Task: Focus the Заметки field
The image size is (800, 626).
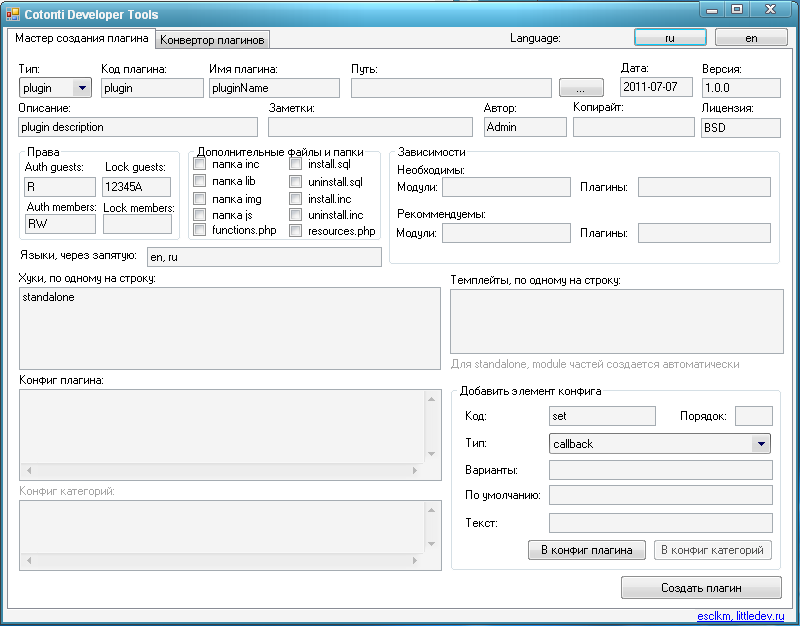Action: [x=370, y=127]
